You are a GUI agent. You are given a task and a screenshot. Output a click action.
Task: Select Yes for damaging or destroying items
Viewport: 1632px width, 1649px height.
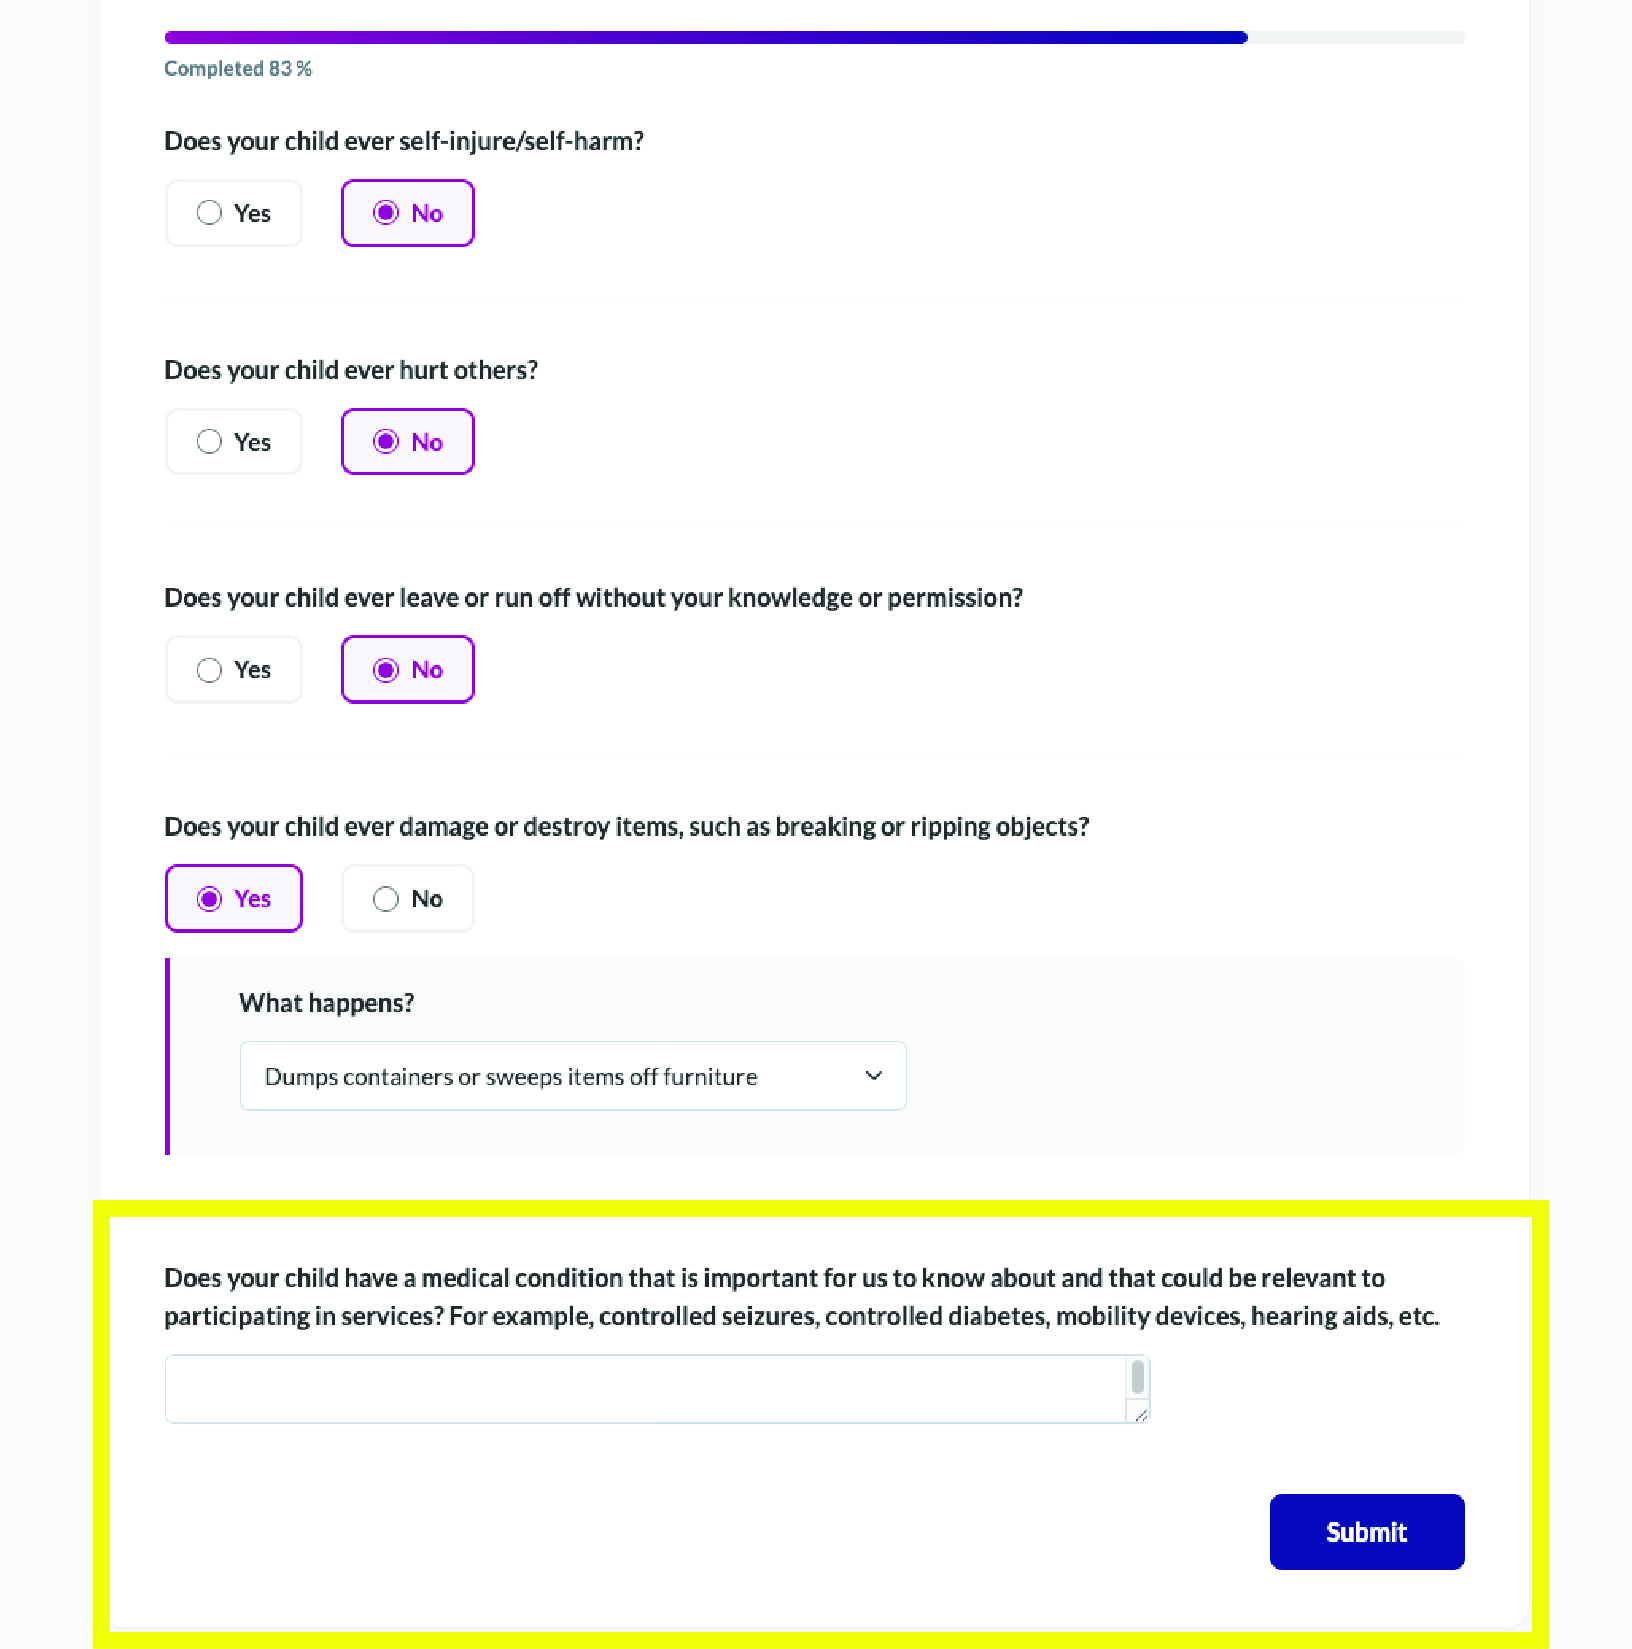click(234, 899)
